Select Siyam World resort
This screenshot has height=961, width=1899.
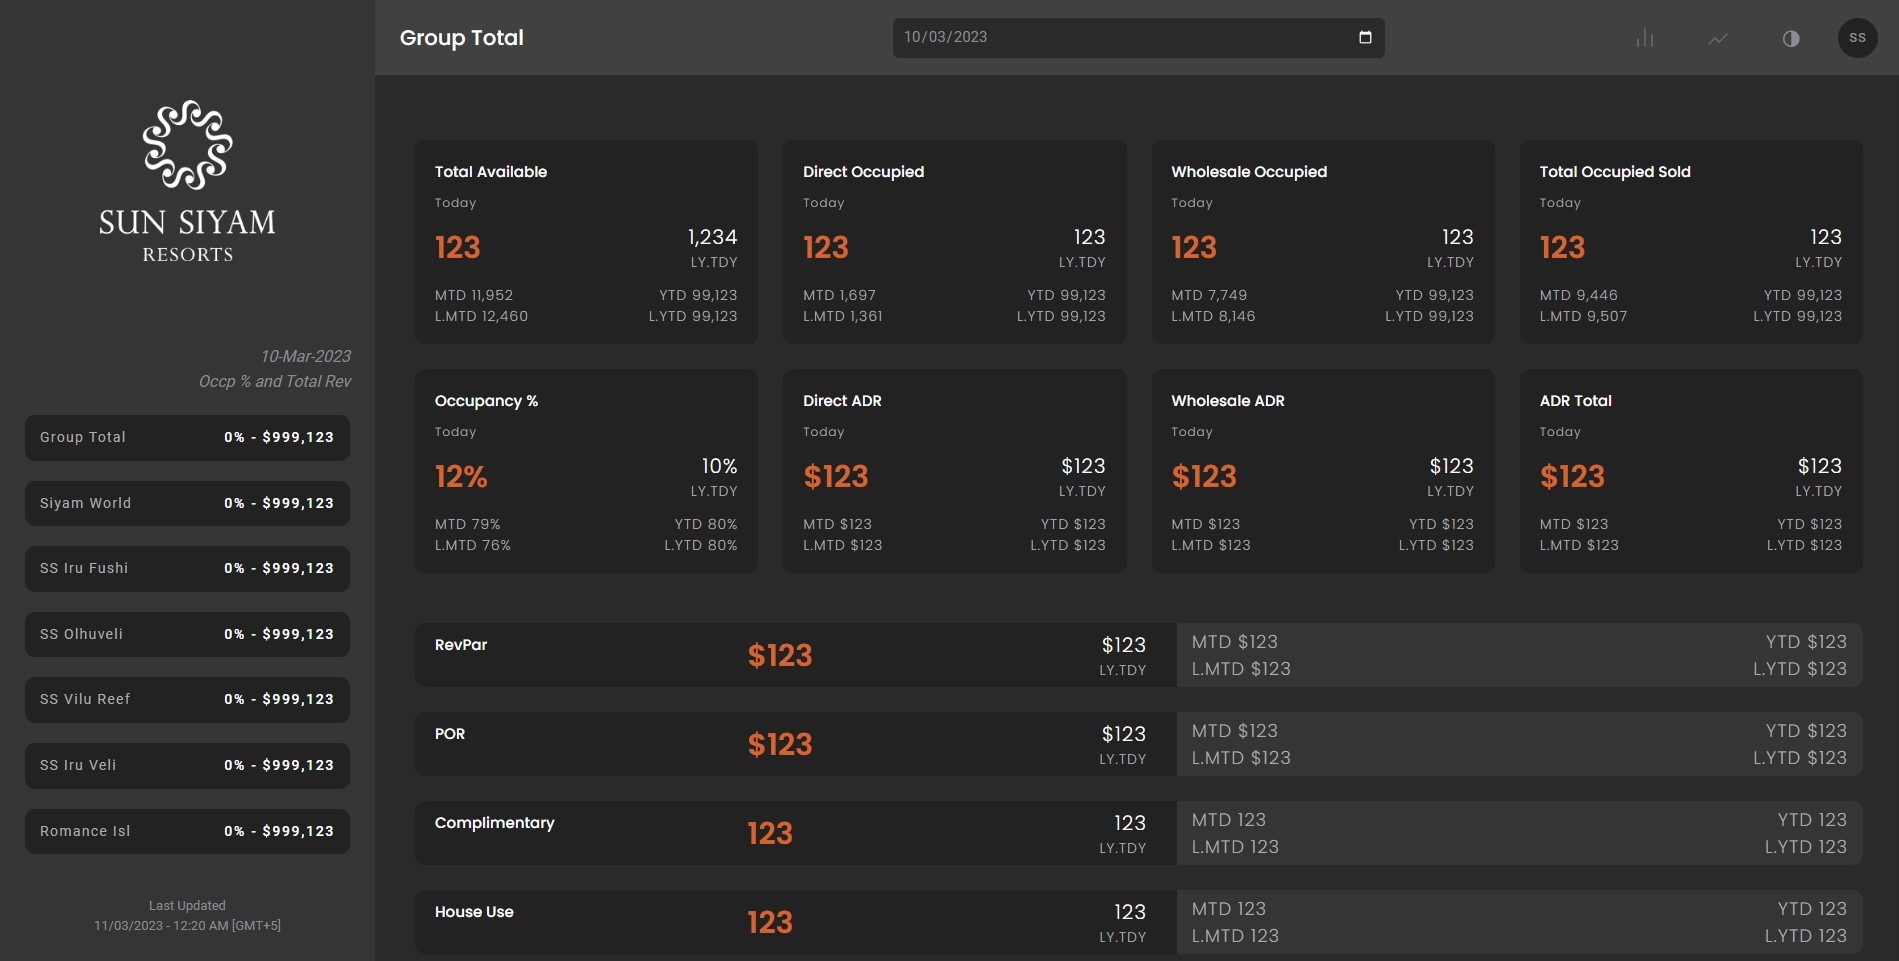pyautogui.click(x=187, y=503)
